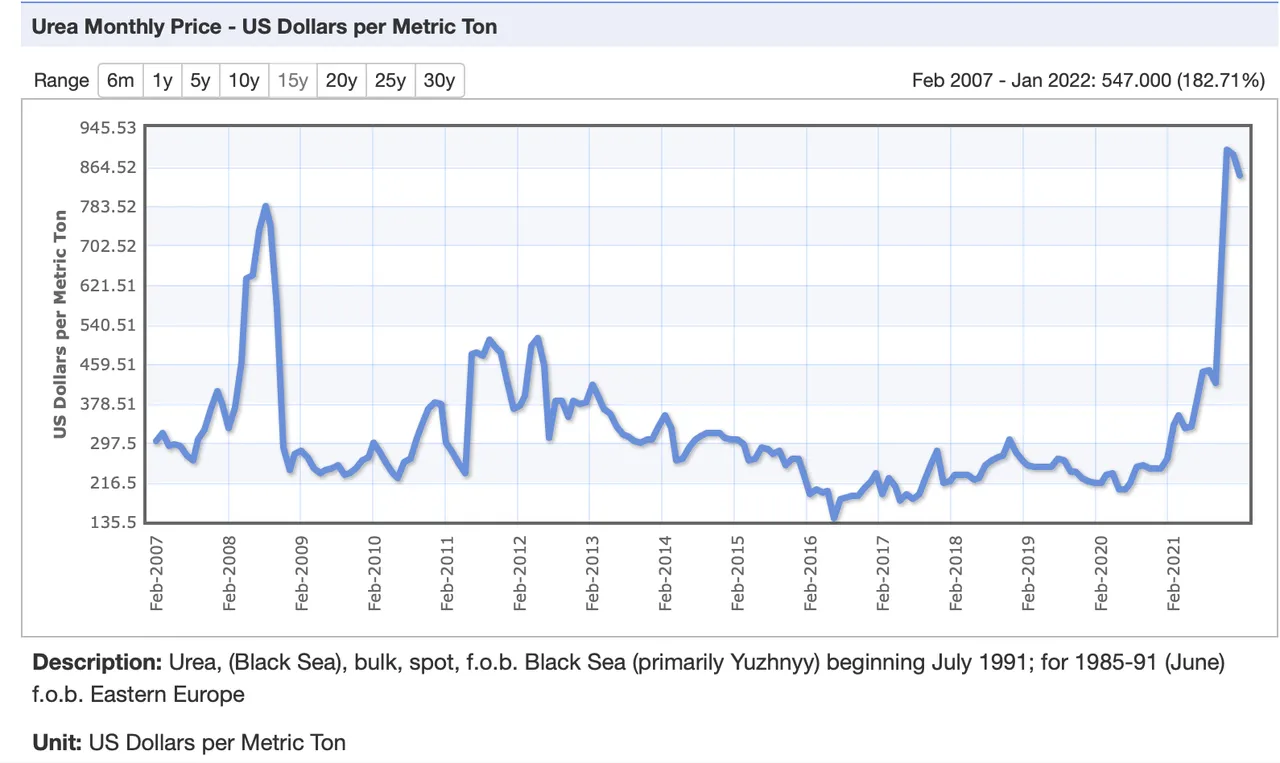Click the Feb-2021 x-axis label

tap(1174, 572)
